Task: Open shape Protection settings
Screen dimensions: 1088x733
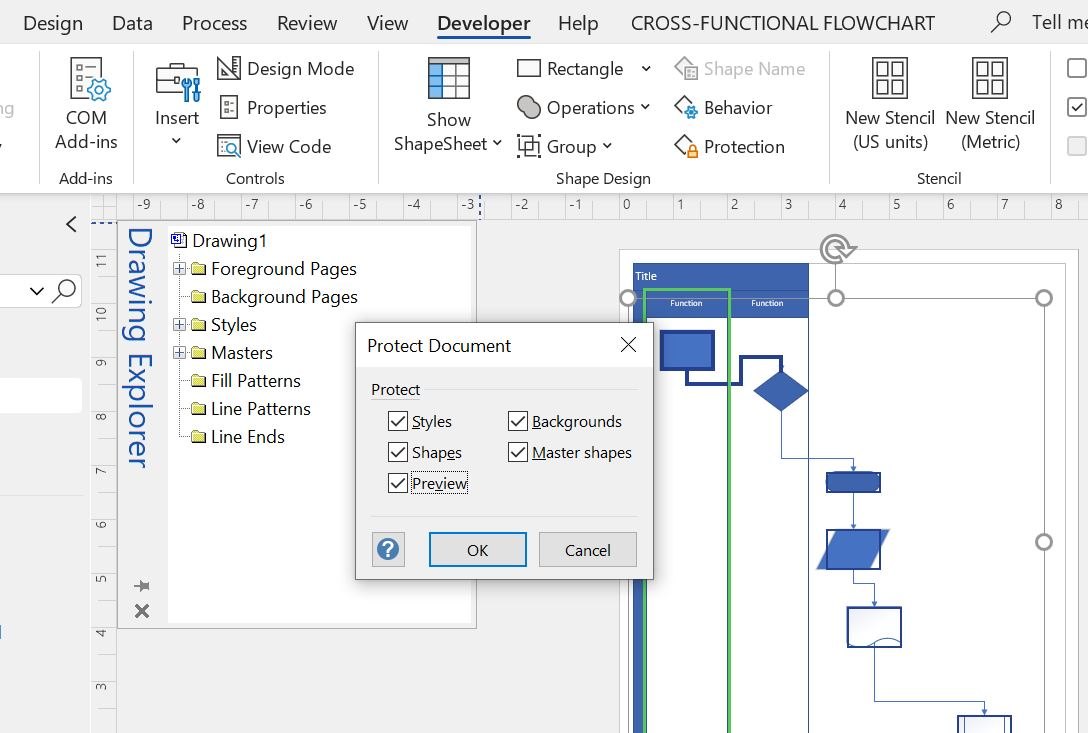Action: coord(729,146)
